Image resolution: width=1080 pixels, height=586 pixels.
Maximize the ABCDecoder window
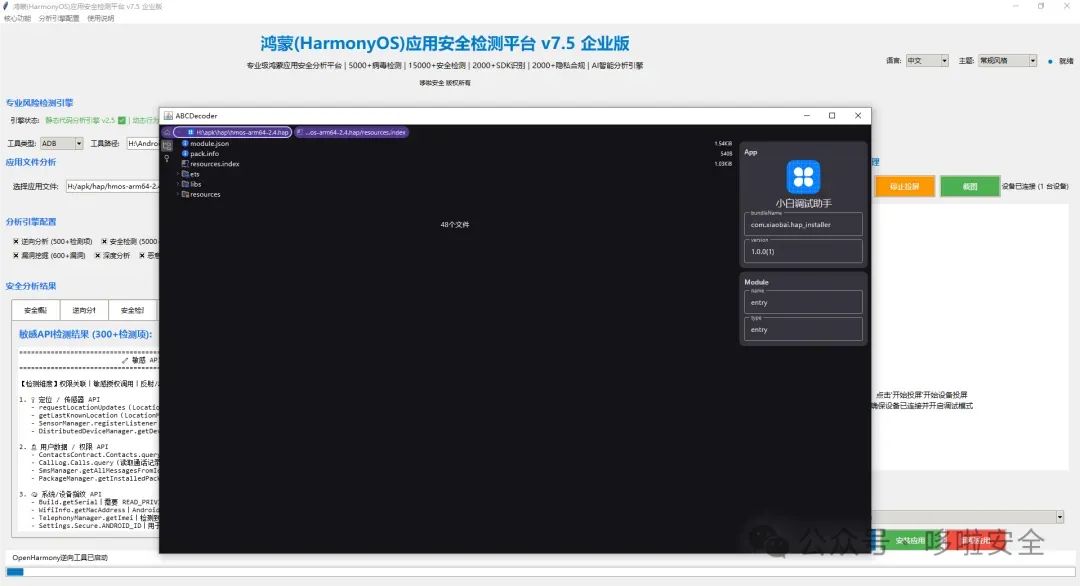tap(832, 116)
